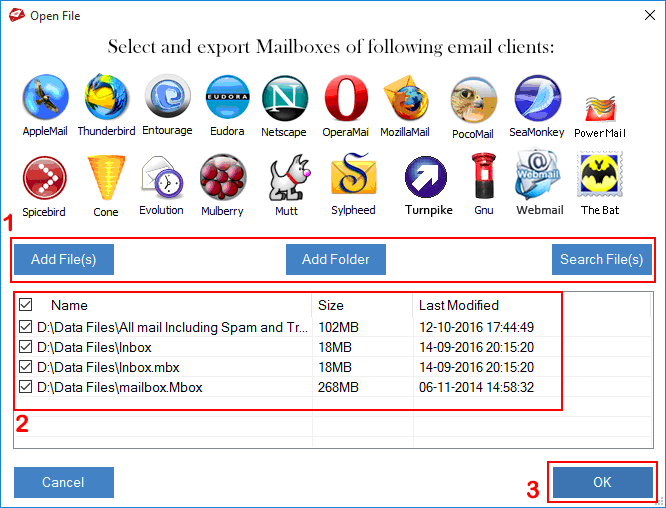Select the 268MB size cell
666x508 pixels.
pos(339,387)
